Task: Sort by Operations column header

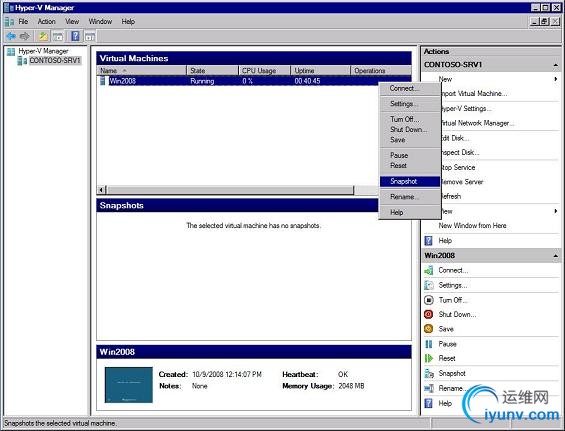Action: click(381, 71)
